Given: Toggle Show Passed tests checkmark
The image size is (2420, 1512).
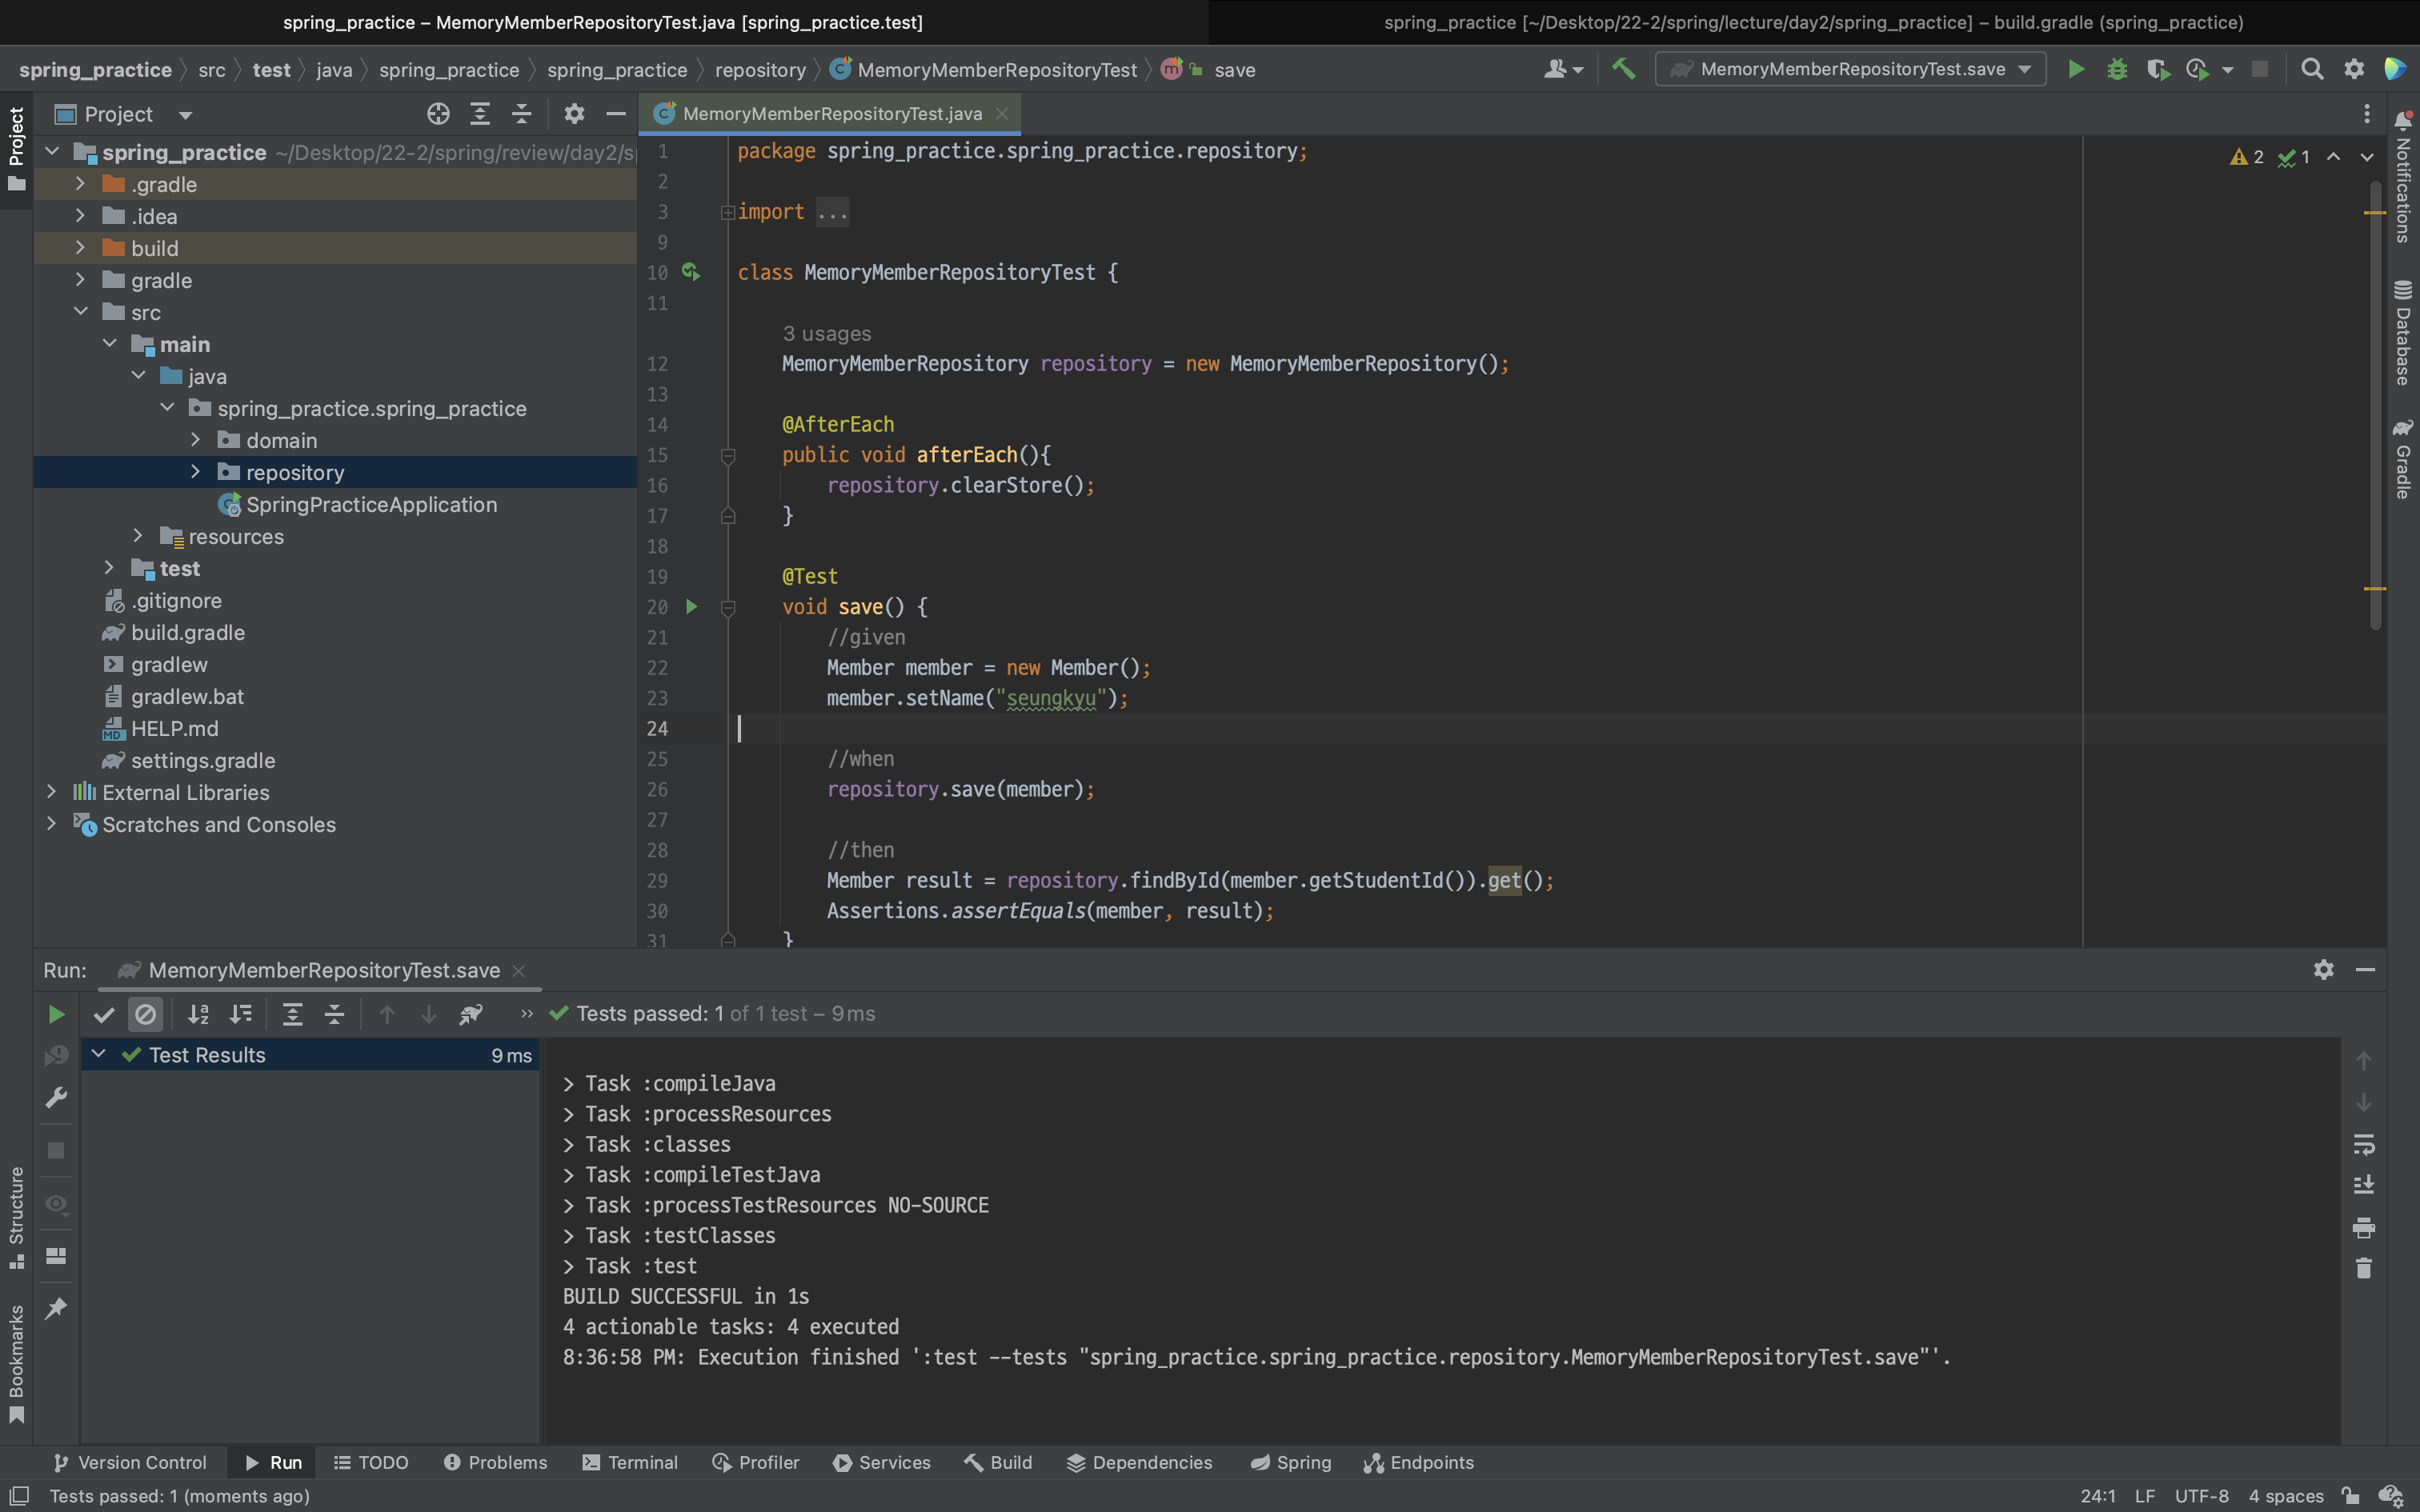Looking at the screenshot, I should click(x=104, y=1014).
